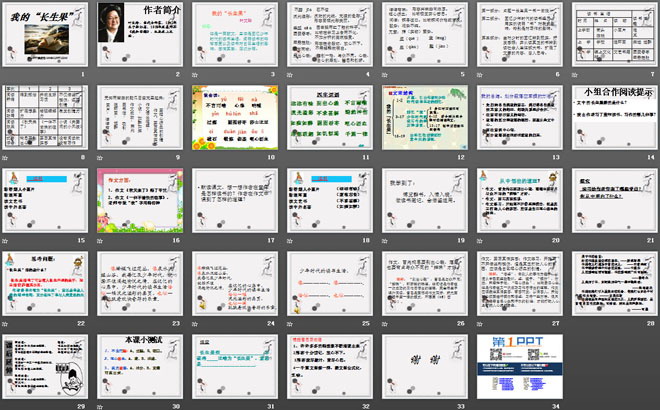Click the animation star under slide 16
660x410 pixels.
pyautogui.click(x=99, y=239)
